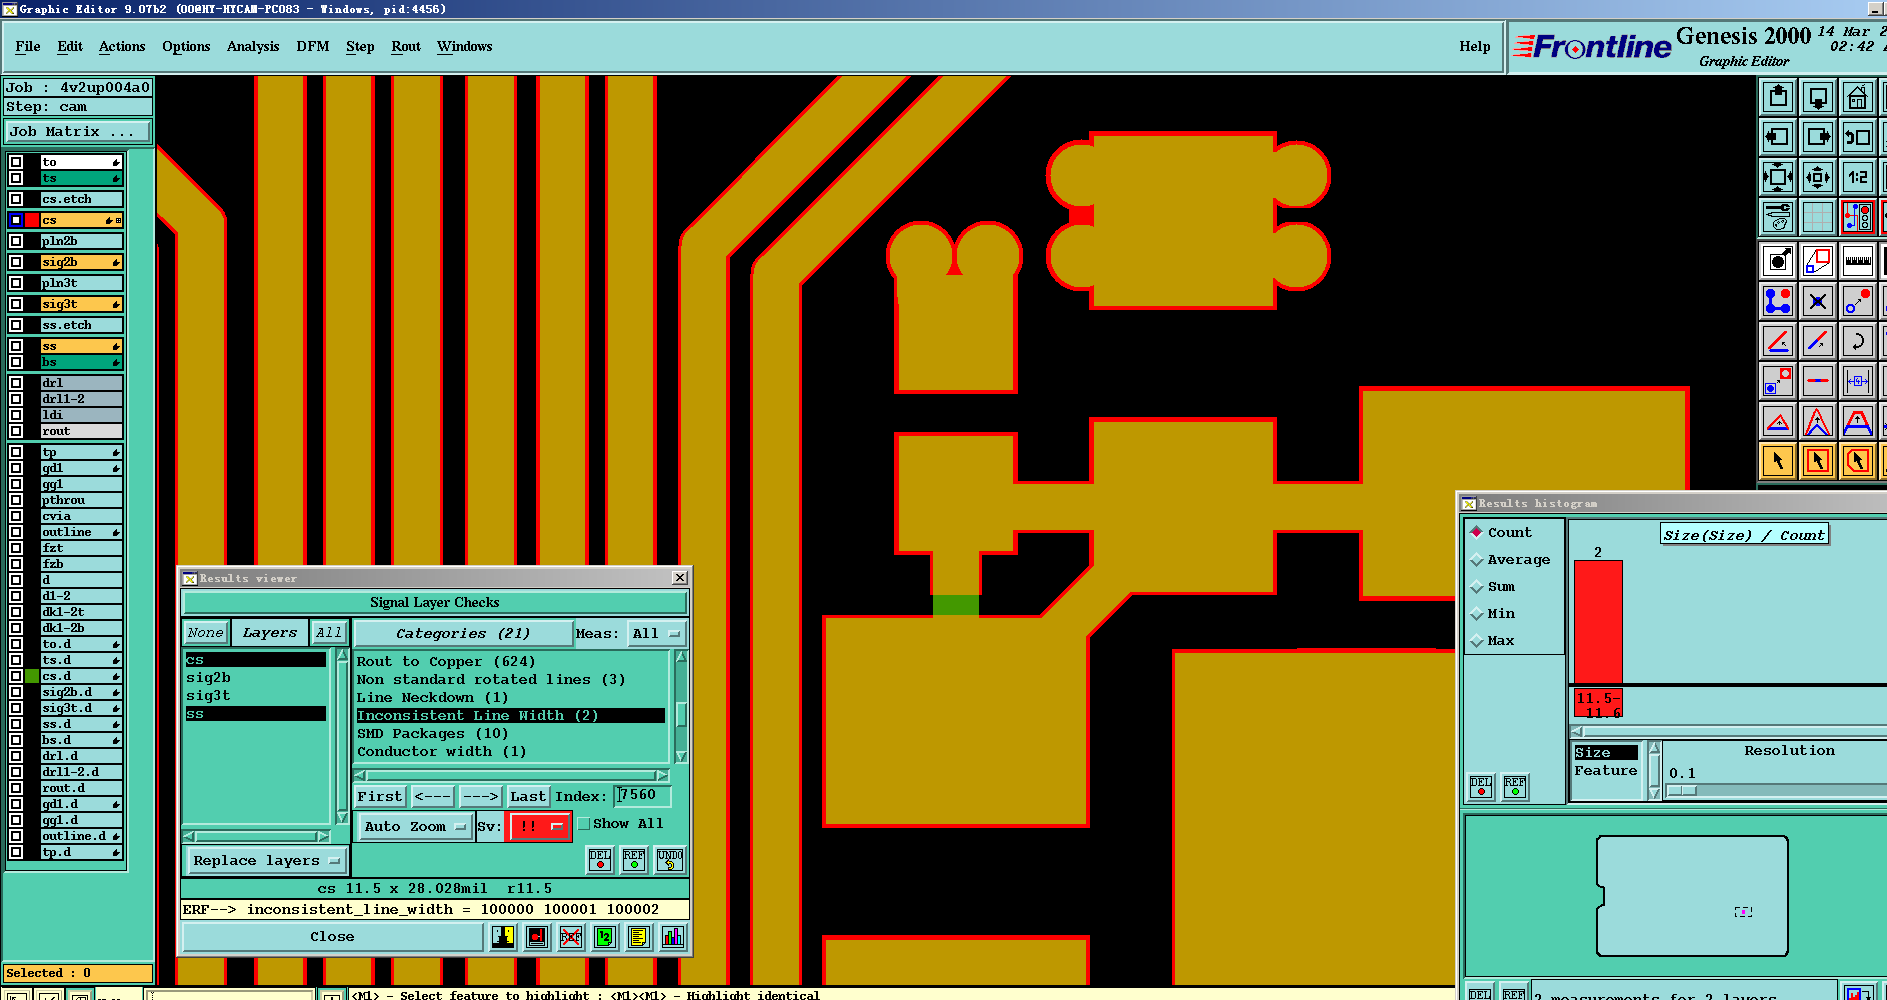The image size is (1887, 1000).
Task: Toggle display box of layer pln3t
Action: coord(16,283)
